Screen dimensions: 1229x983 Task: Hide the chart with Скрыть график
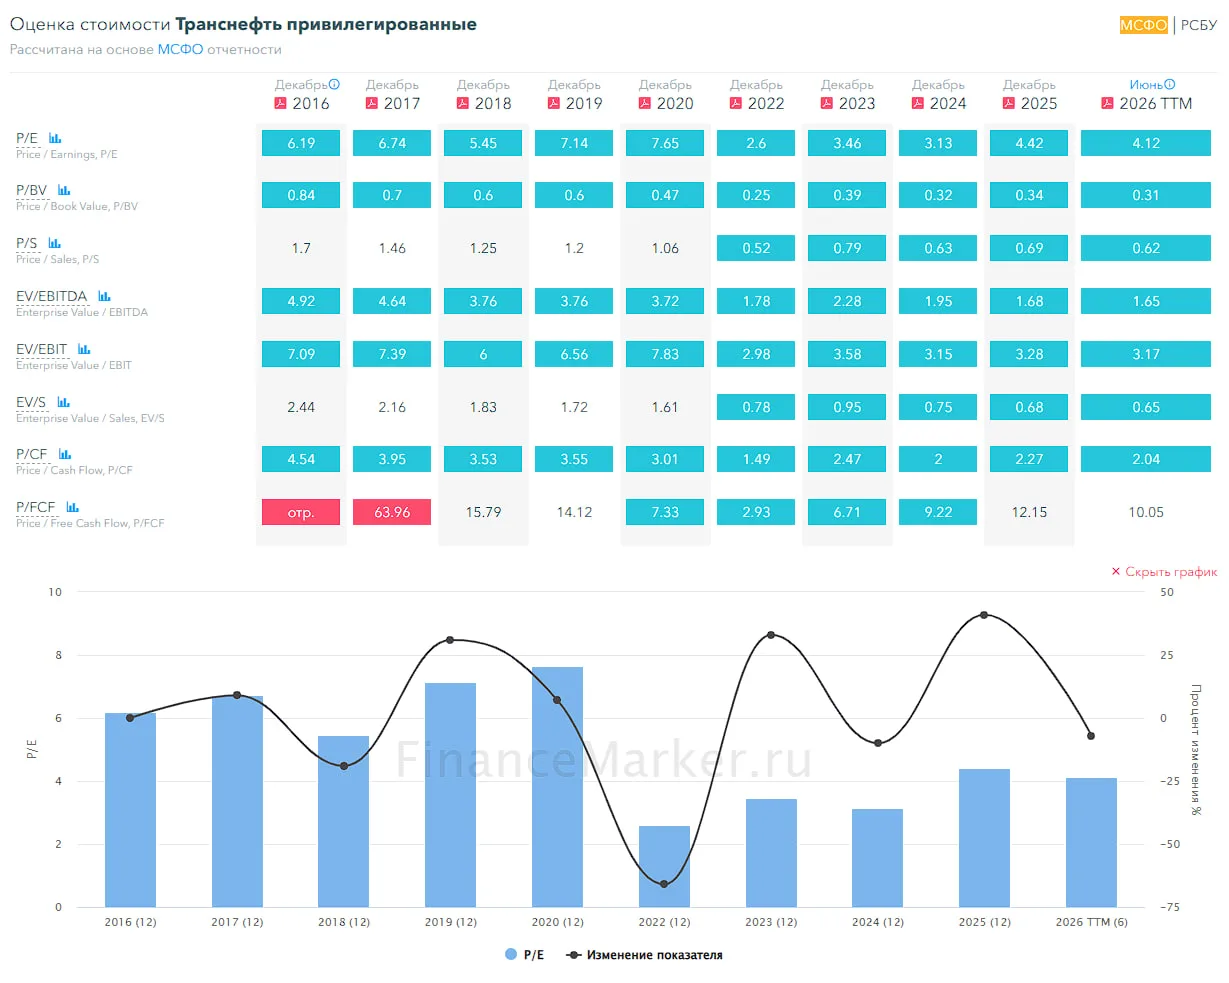(x=1164, y=572)
